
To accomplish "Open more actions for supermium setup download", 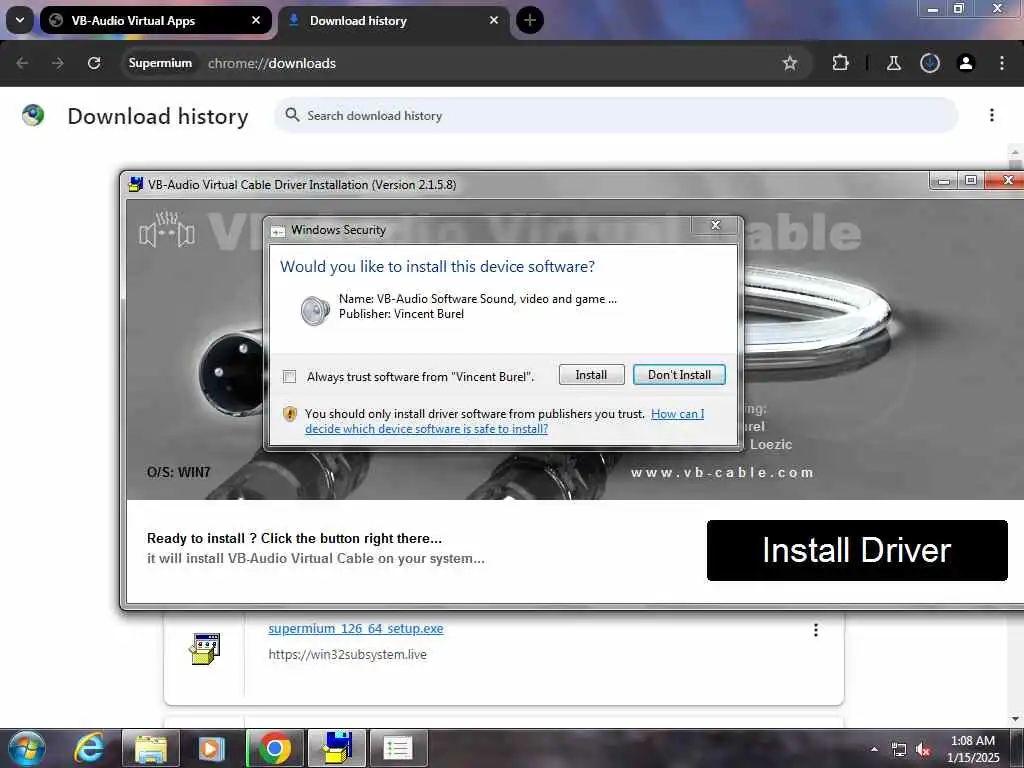I will pyautogui.click(x=816, y=630).
